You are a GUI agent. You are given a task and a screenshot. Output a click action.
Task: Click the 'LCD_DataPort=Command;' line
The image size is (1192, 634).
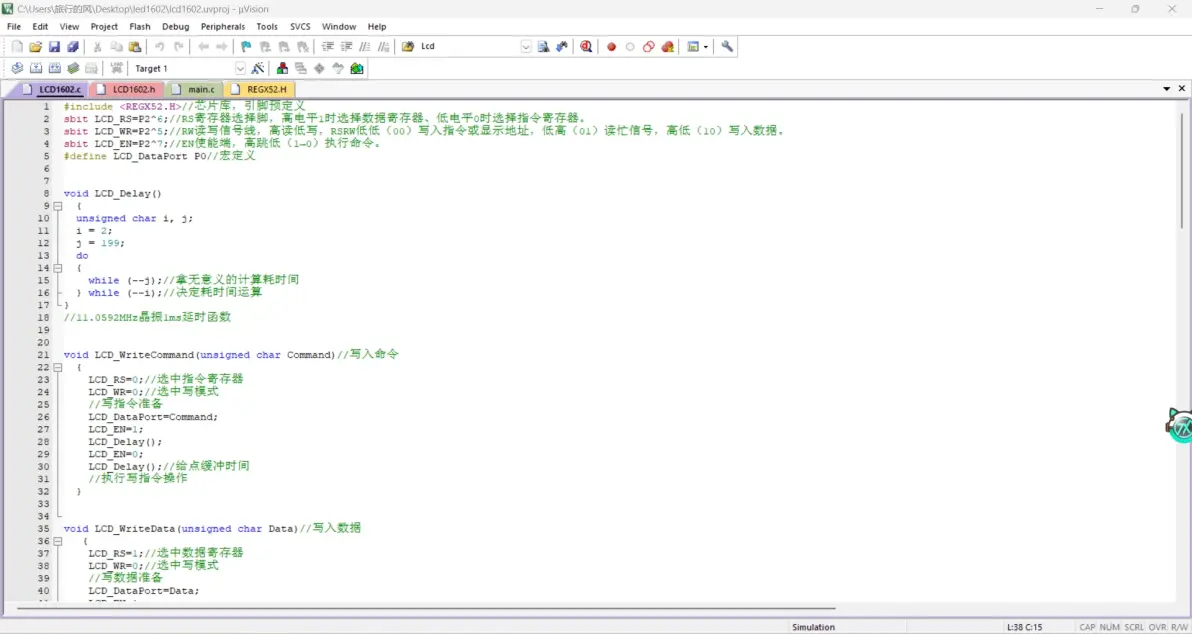coord(153,417)
